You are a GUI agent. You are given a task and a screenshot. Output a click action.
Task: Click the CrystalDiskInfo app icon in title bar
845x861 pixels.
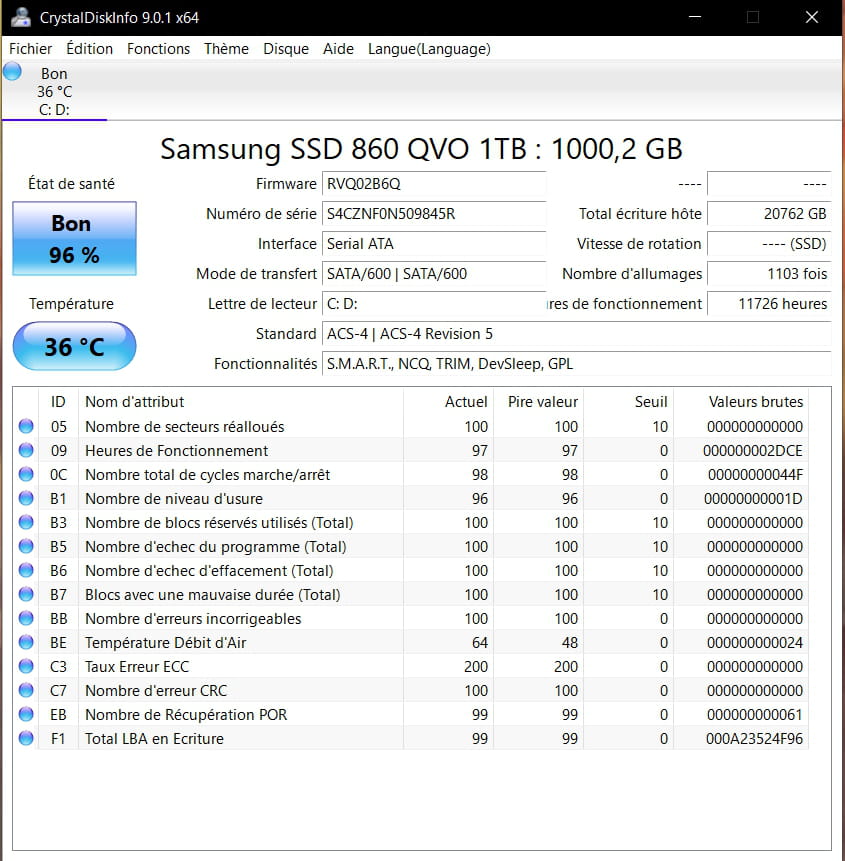coord(21,17)
